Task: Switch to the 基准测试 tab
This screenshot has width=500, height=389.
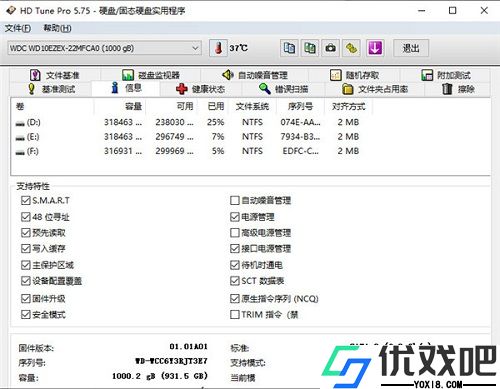Action: (51, 89)
